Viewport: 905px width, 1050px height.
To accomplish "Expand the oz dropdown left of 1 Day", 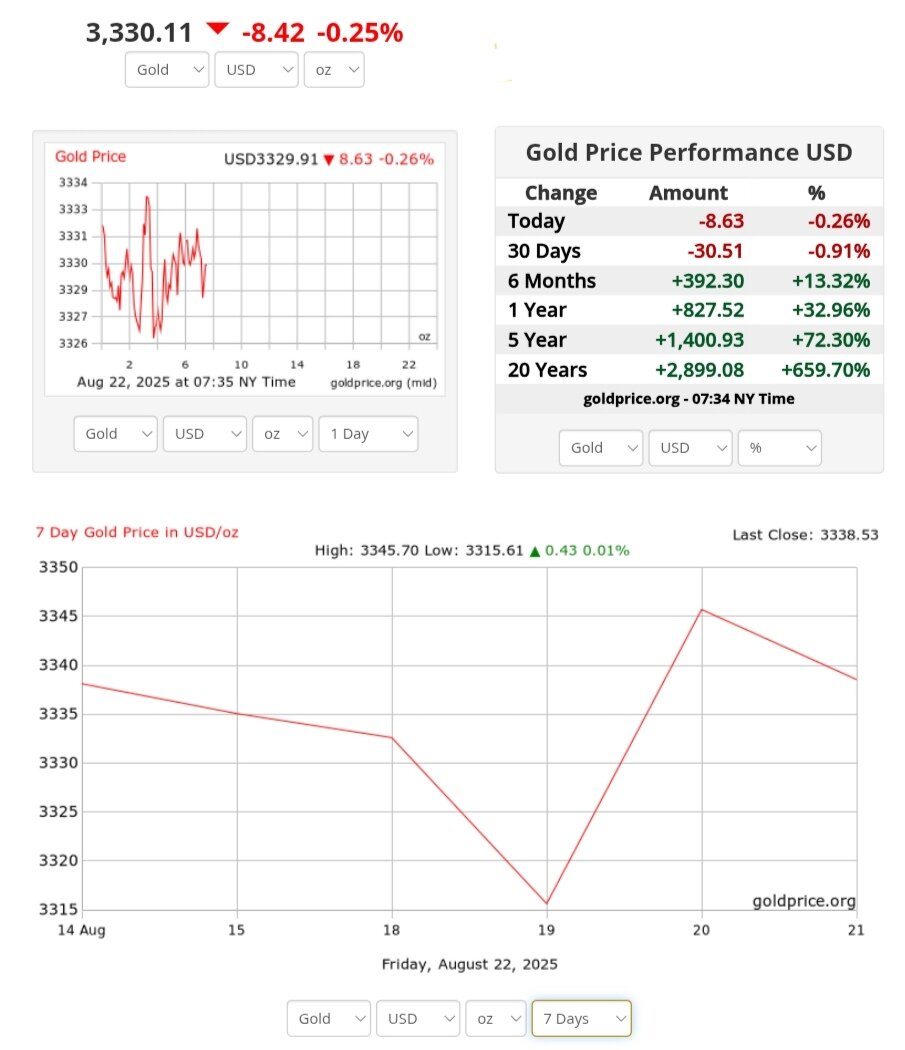I will point(282,434).
